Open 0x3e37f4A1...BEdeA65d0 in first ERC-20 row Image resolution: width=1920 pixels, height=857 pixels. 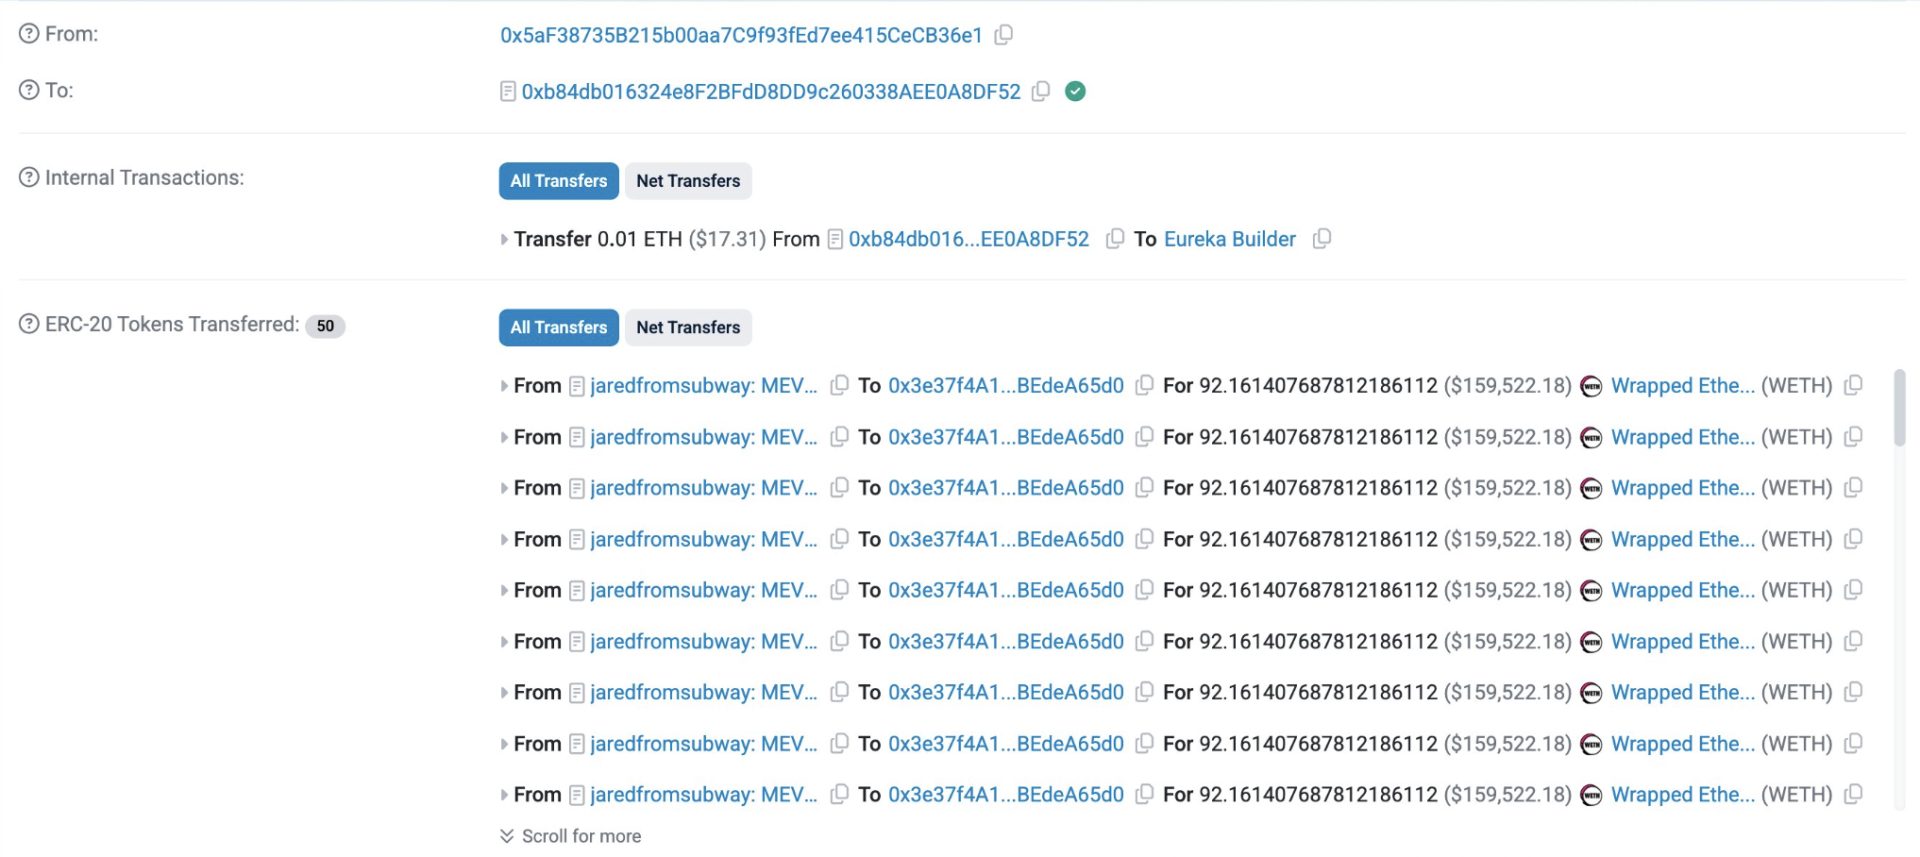(x=1006, y=386)
